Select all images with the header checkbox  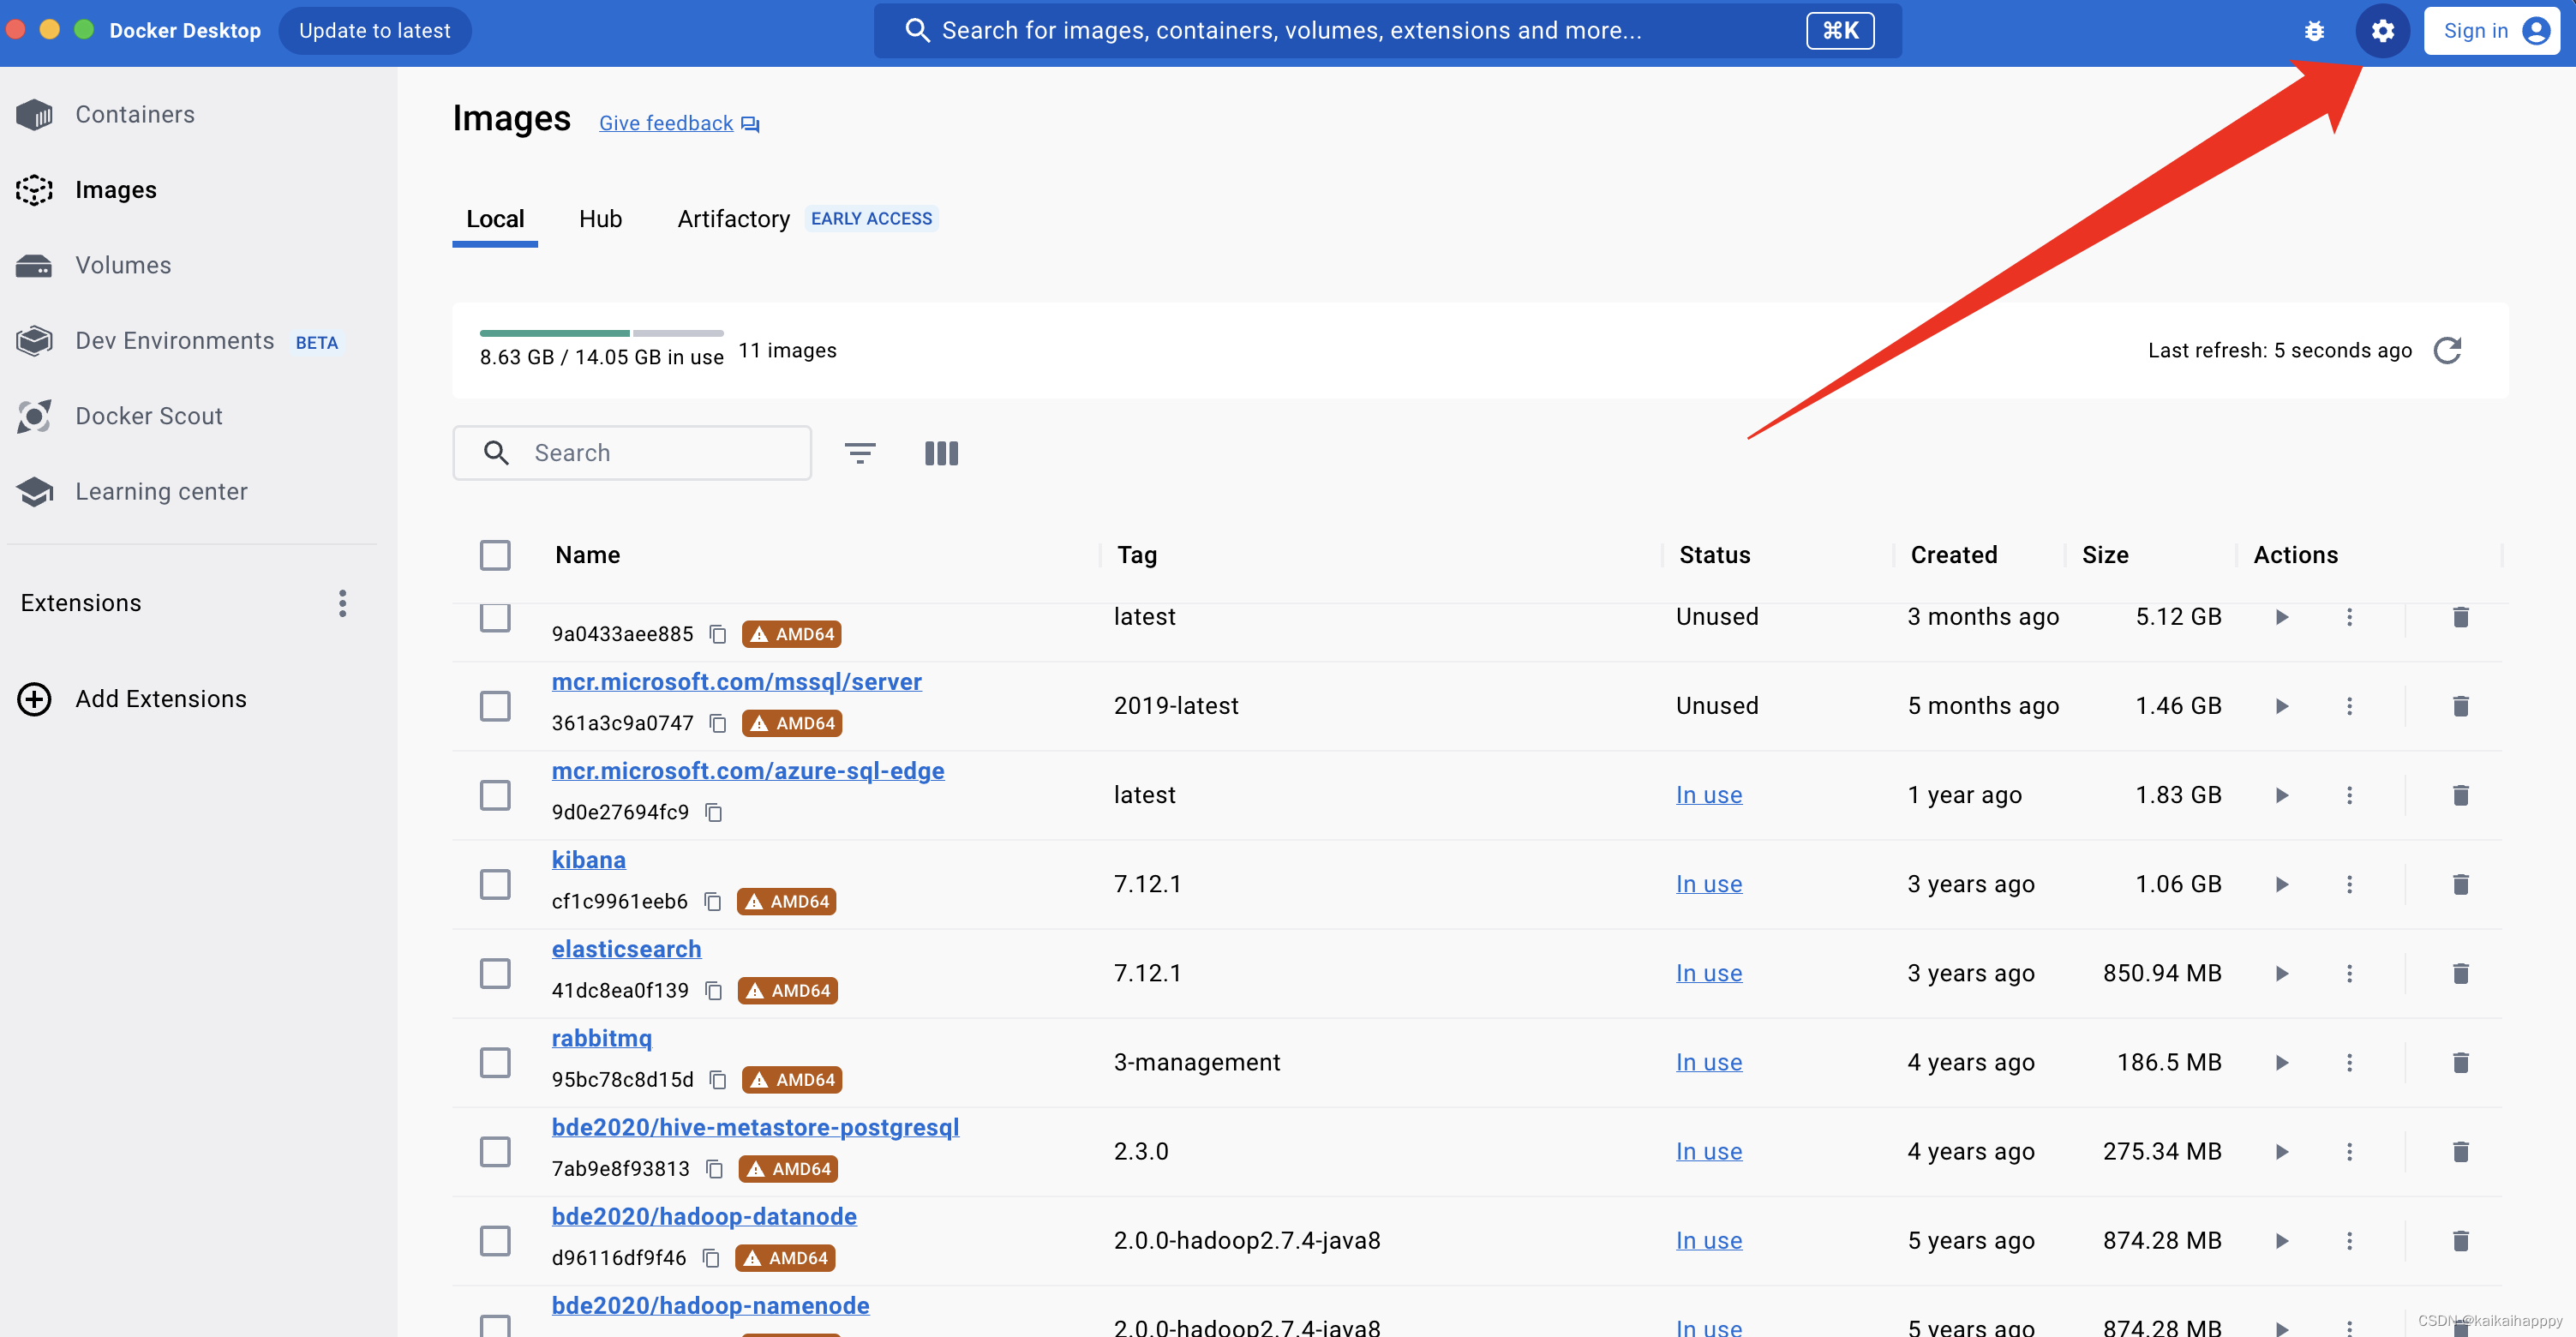click(x=495, y=555)
